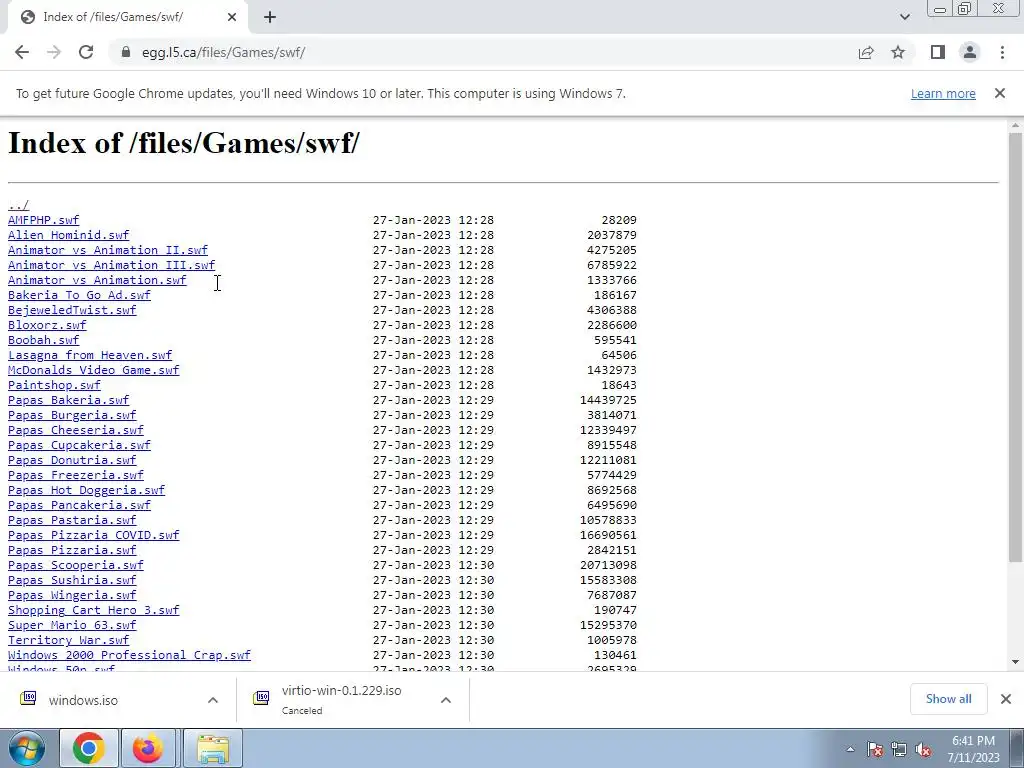Viewport: 1024px width, 768px height.
Task: Open Animator vs Animation II.swf link
Action: tap(108, 250)
